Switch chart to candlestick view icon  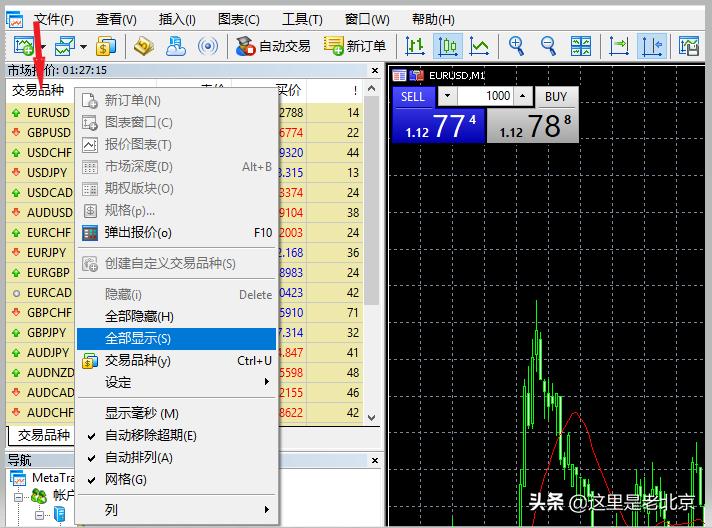447,45
